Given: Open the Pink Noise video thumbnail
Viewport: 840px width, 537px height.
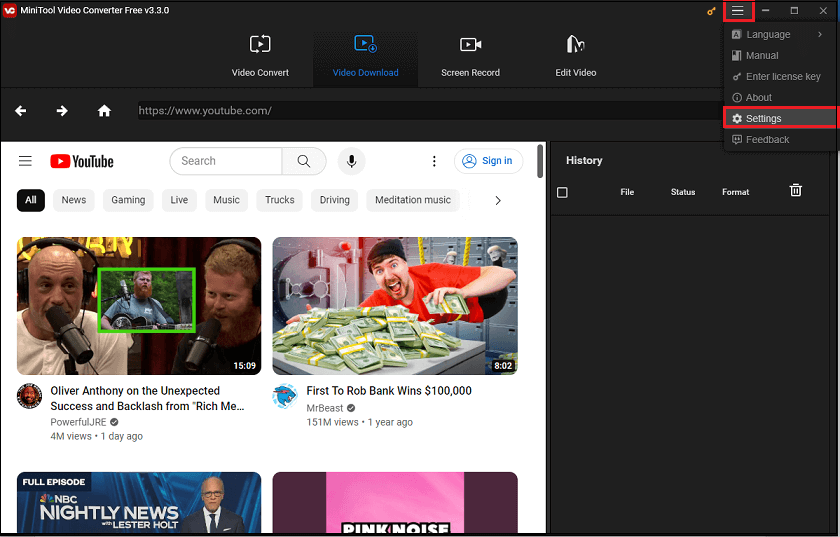Looking at the screenshot, I should [x=395, y=502].
